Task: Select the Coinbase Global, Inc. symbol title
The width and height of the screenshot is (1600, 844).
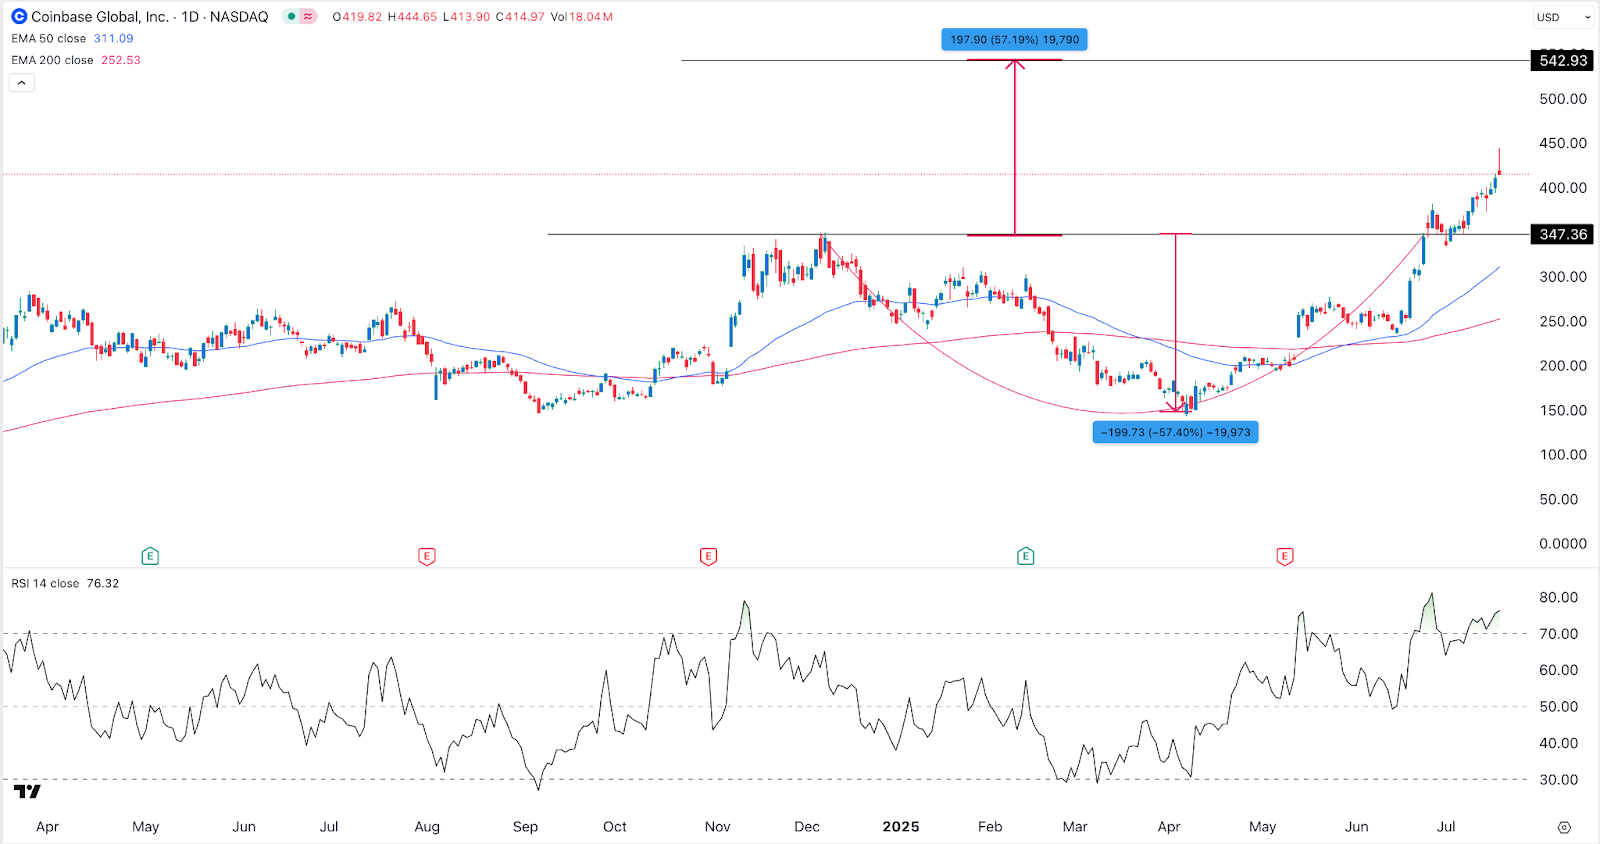Action: [x=99, y=17]
